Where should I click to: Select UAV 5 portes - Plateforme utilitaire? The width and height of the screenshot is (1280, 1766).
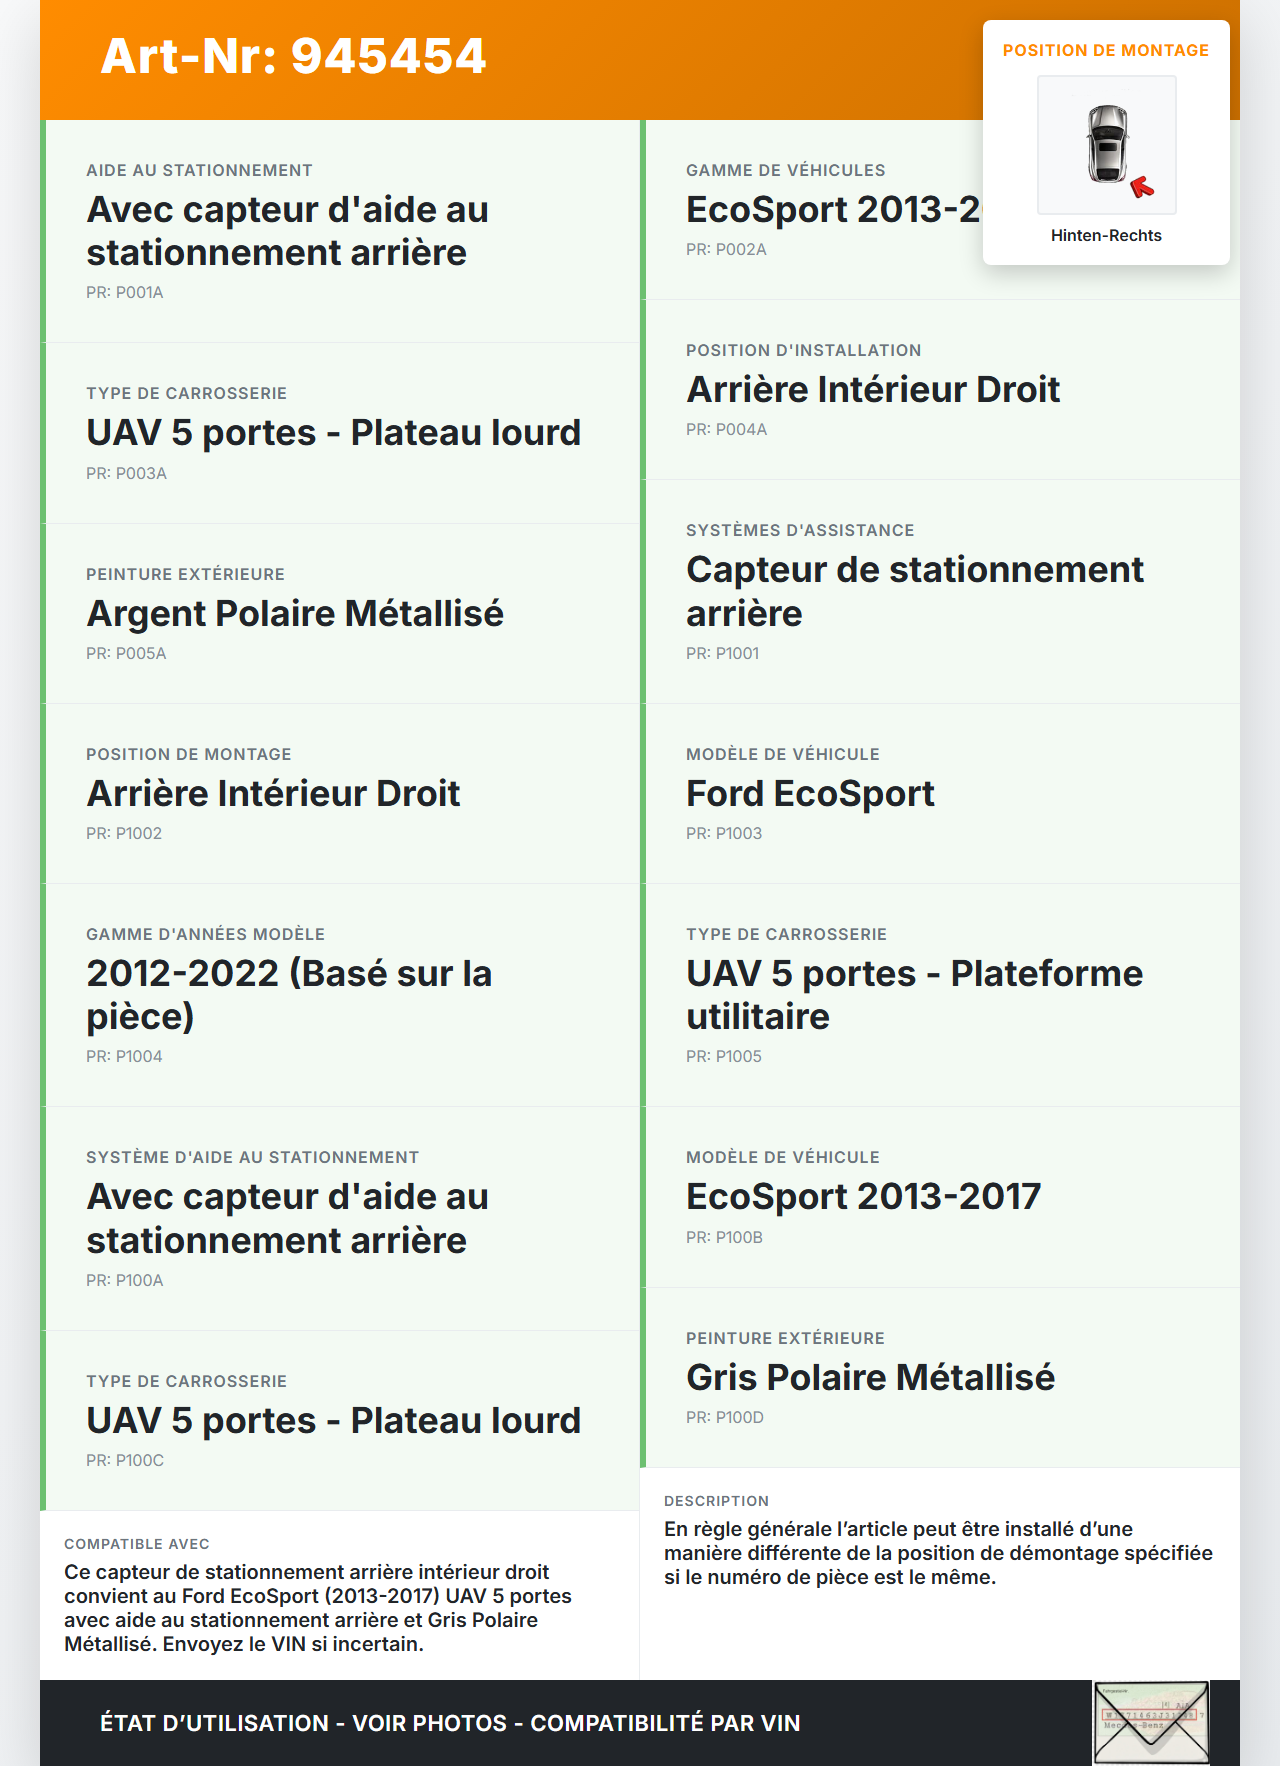(x=914, y=994)
